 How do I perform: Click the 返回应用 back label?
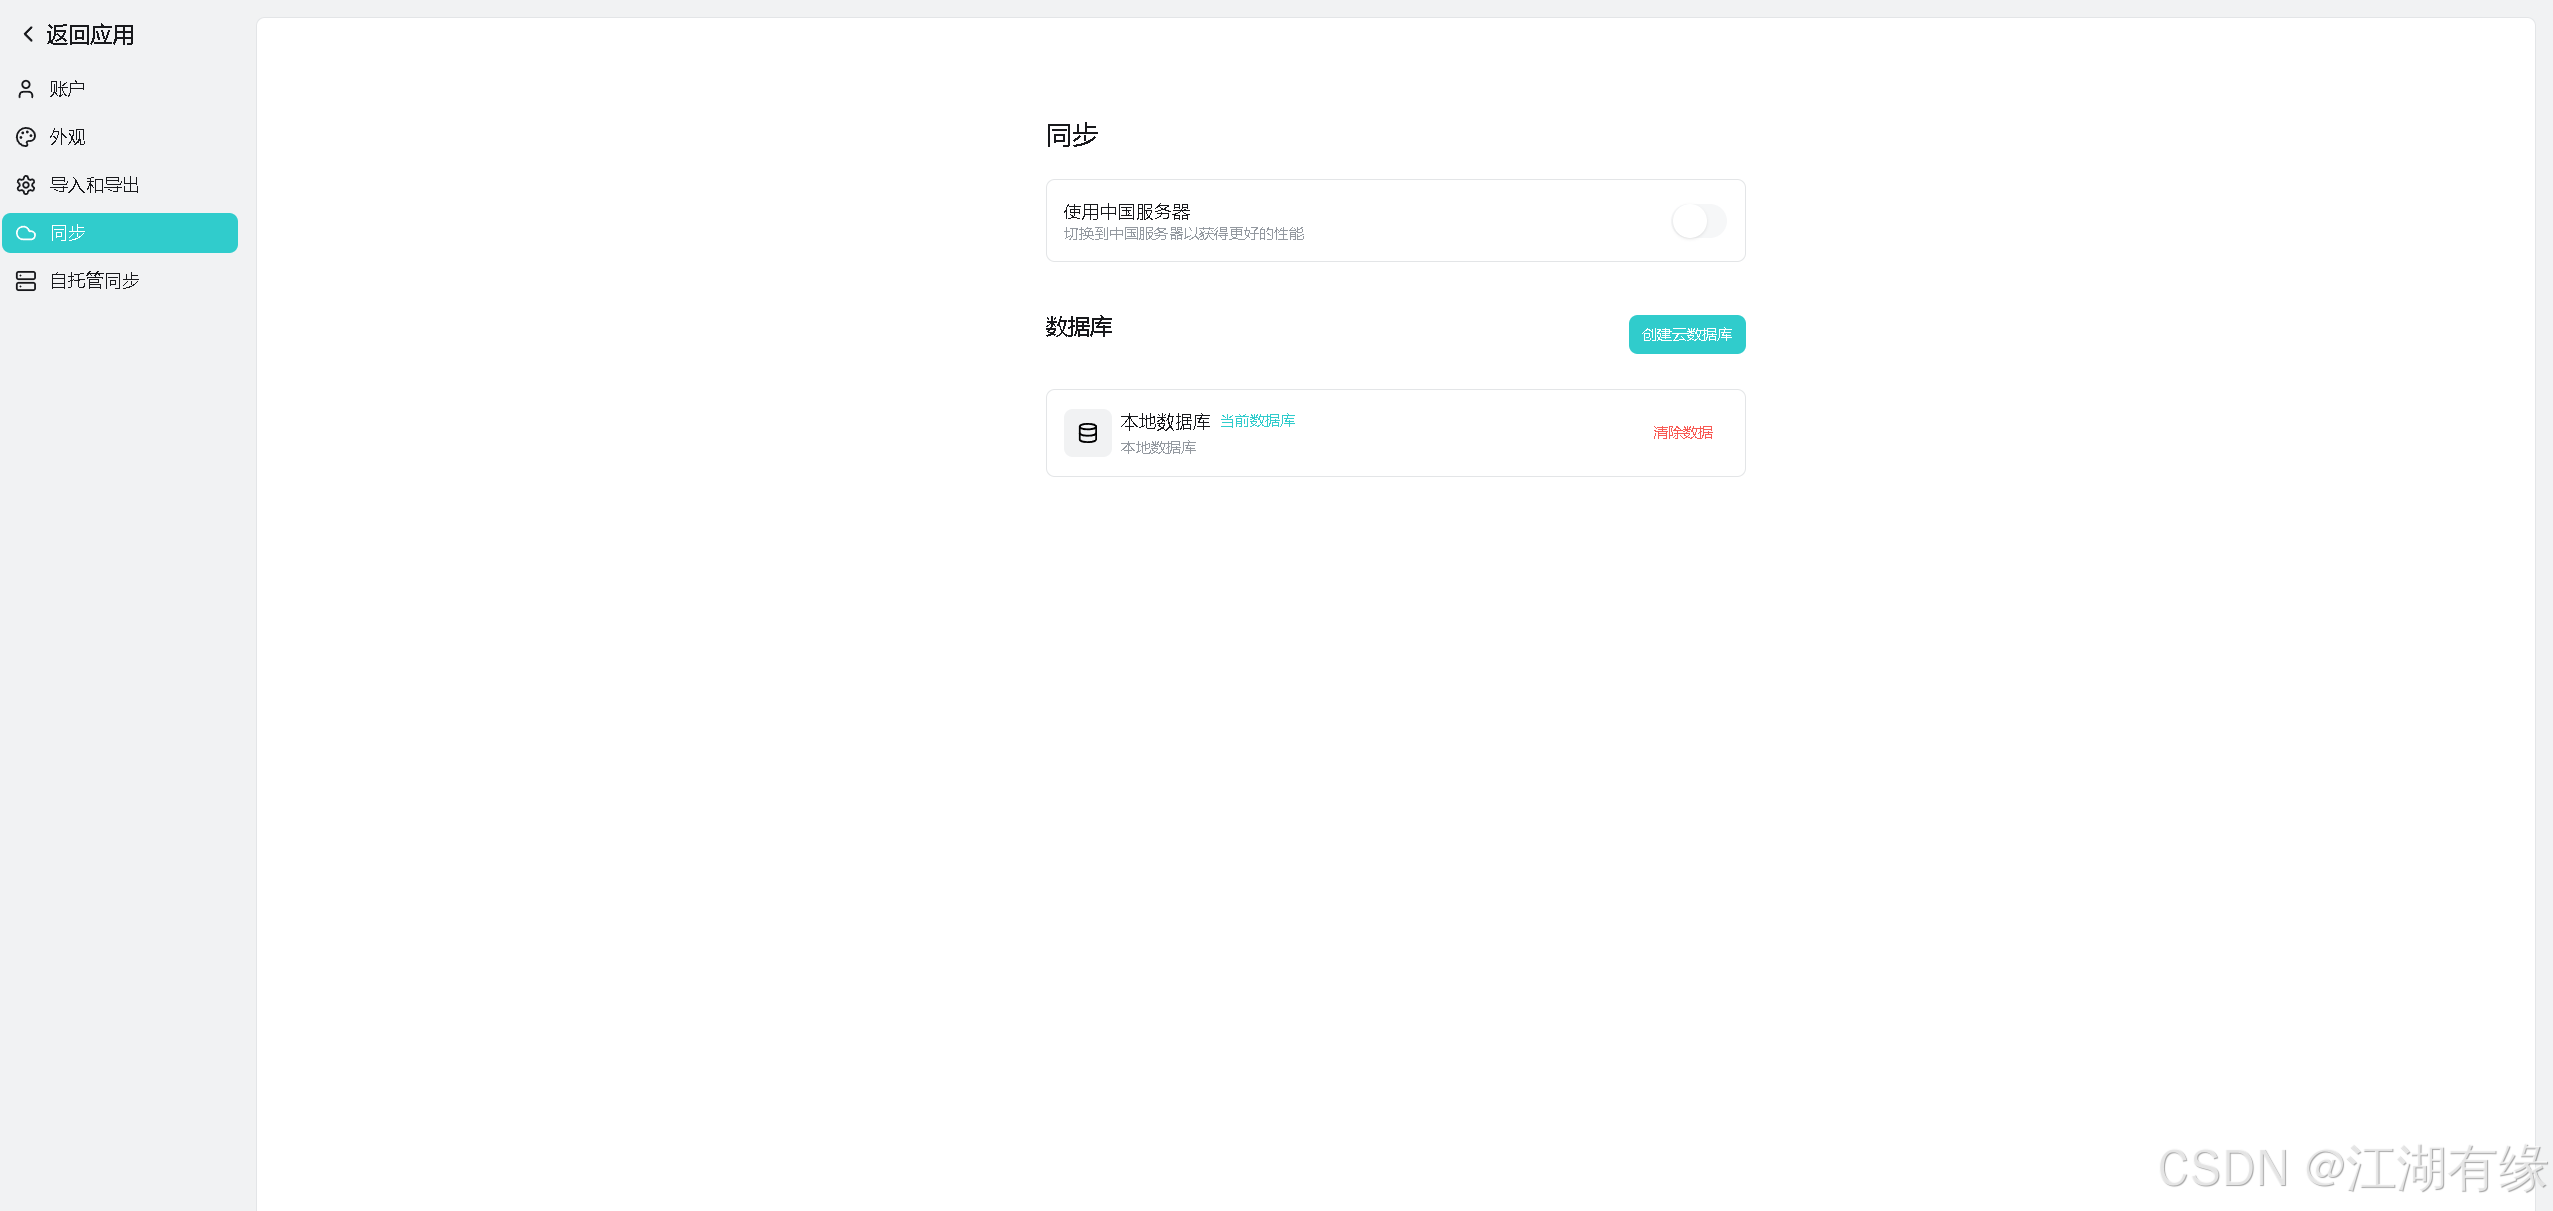coord(90,35)
